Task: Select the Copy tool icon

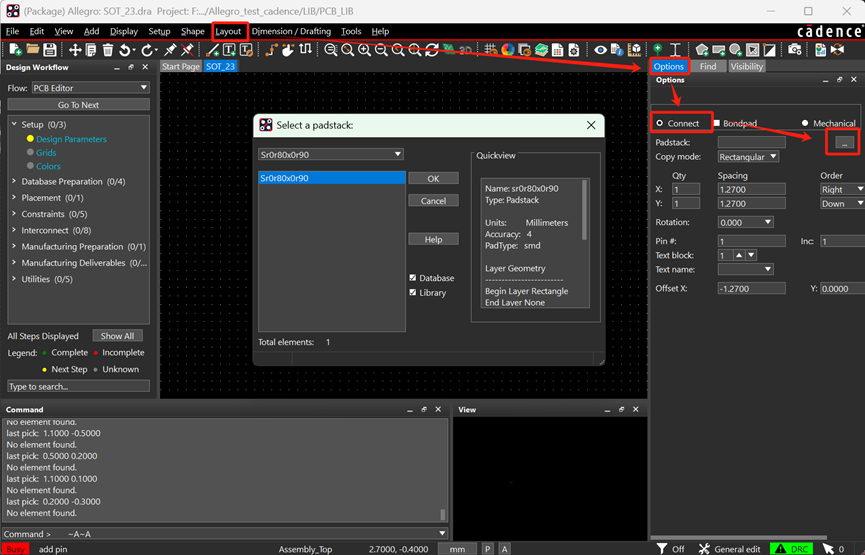Action: [91, 50]
